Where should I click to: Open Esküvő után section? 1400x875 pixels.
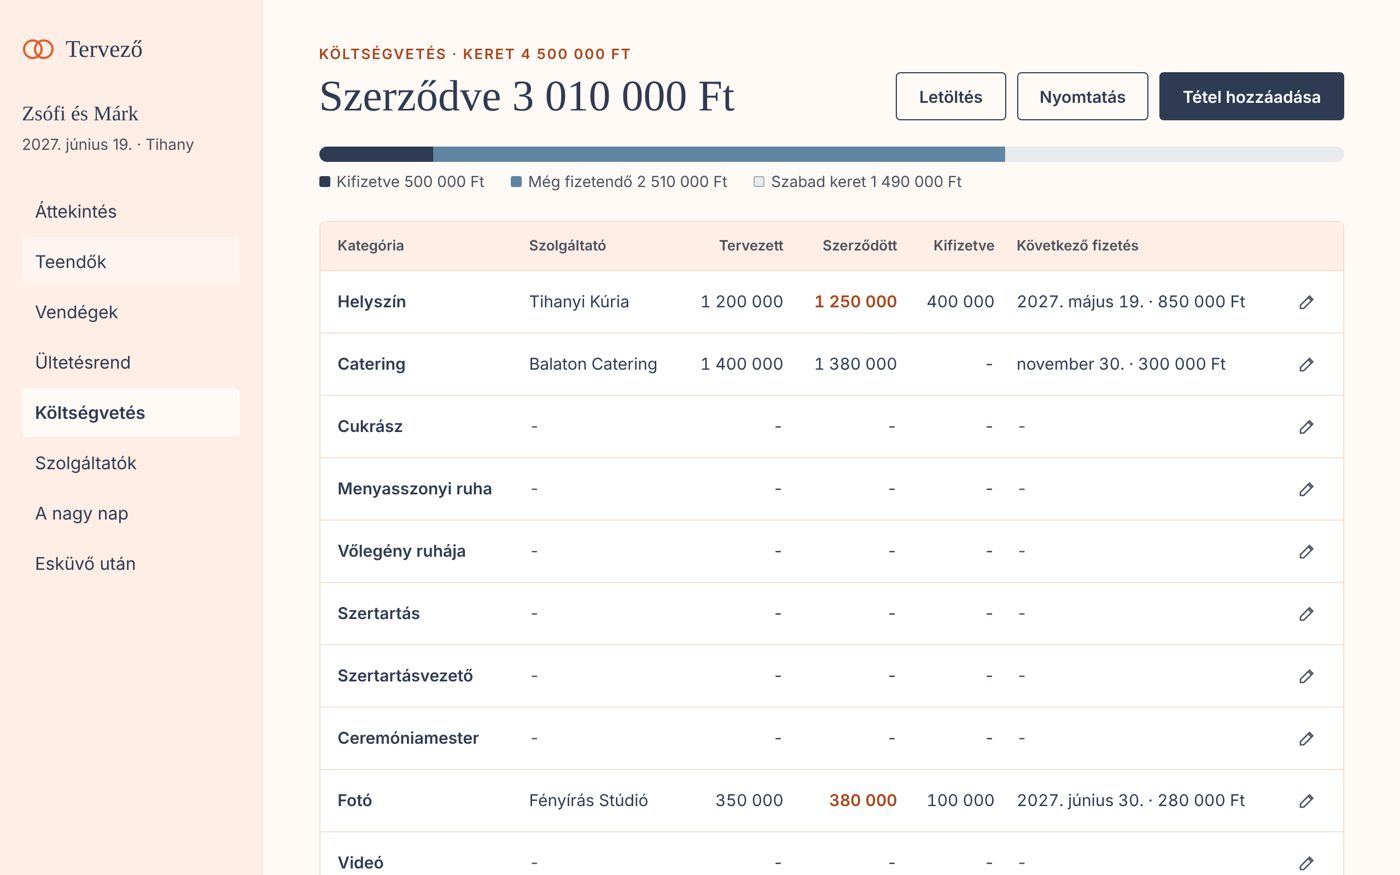click(x=130, y=564)
